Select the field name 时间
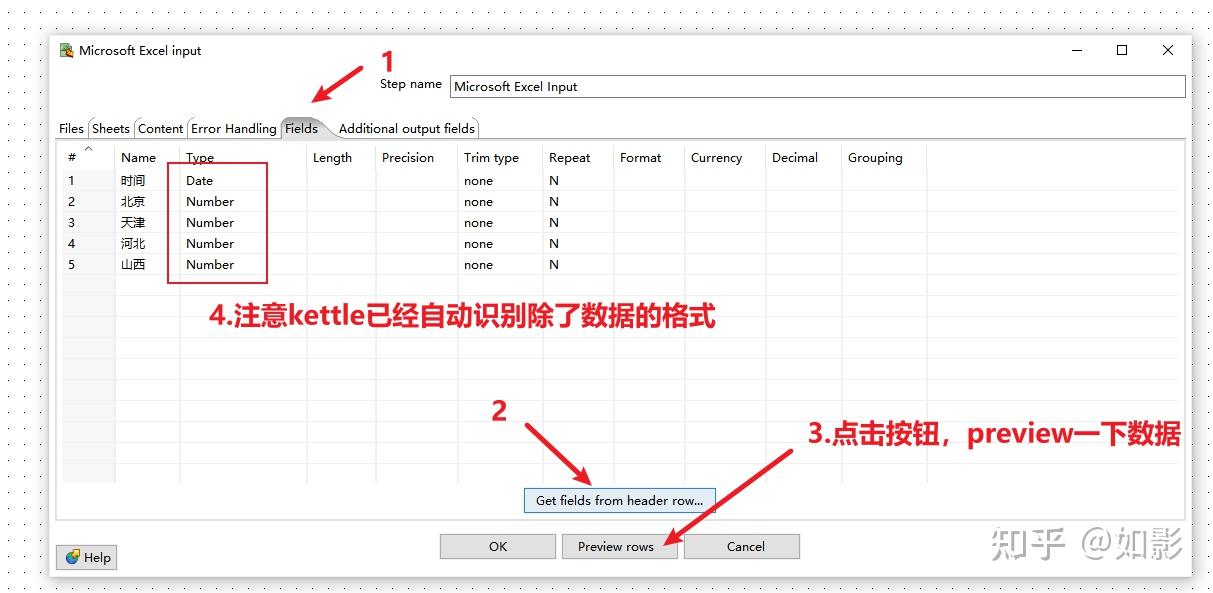1213x593 pixels. 133,181
